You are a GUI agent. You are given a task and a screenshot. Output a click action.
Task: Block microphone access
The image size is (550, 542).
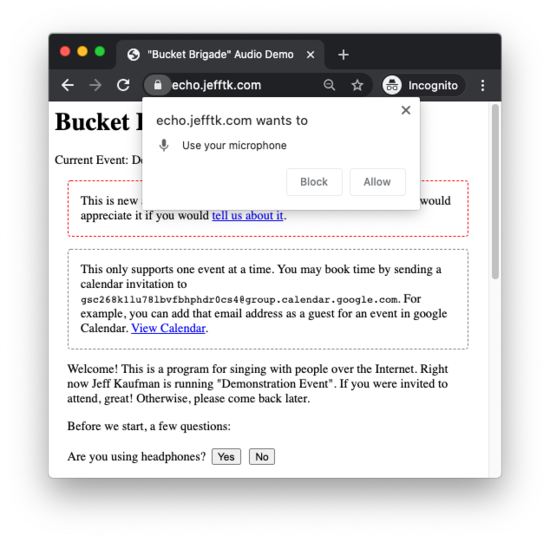tap(314, 182)
